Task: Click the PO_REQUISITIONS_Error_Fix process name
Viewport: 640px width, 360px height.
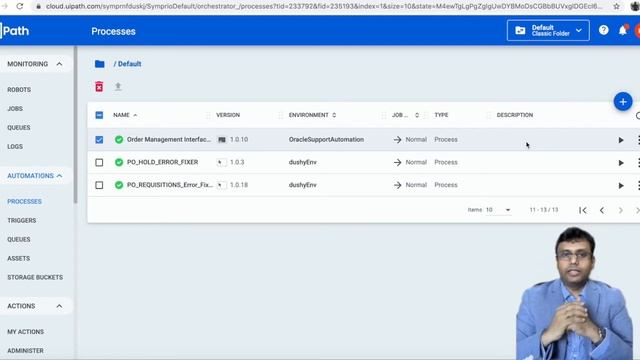Action: (170, 185)
